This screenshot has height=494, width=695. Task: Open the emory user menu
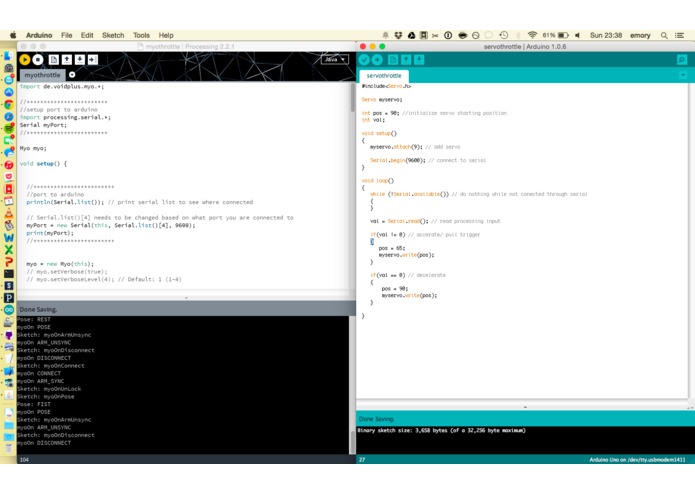point(640,35)
